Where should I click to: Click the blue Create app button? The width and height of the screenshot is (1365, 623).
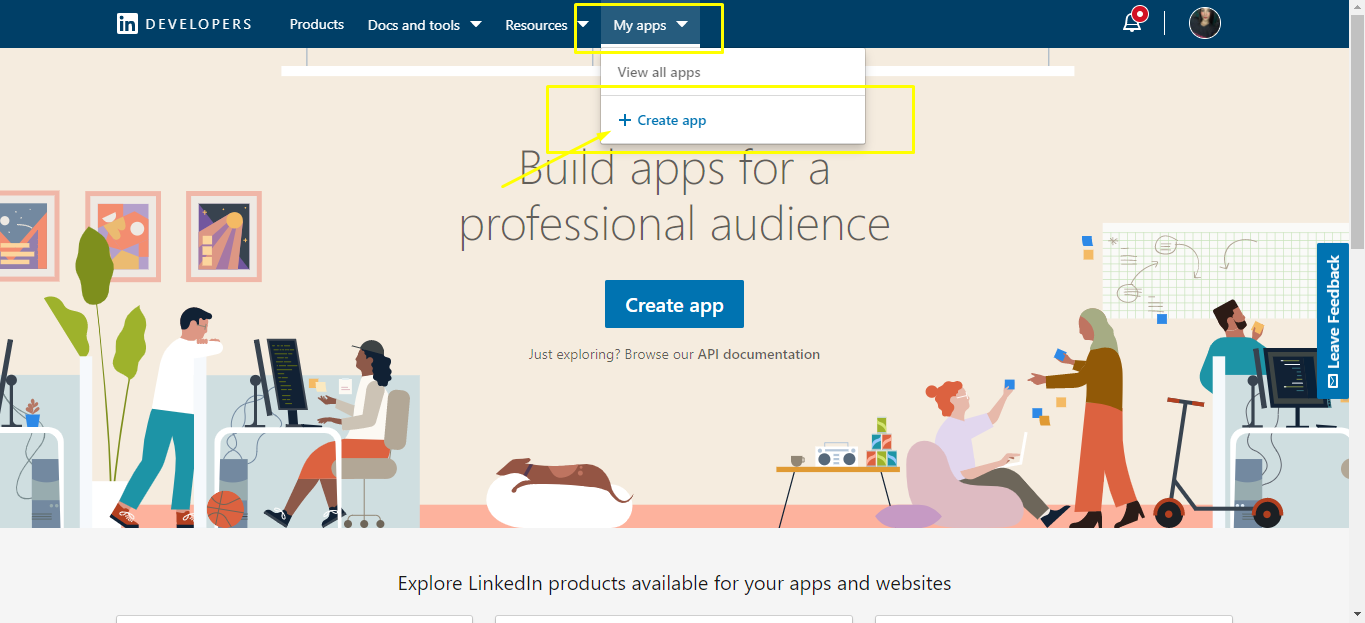pos(674,305)
